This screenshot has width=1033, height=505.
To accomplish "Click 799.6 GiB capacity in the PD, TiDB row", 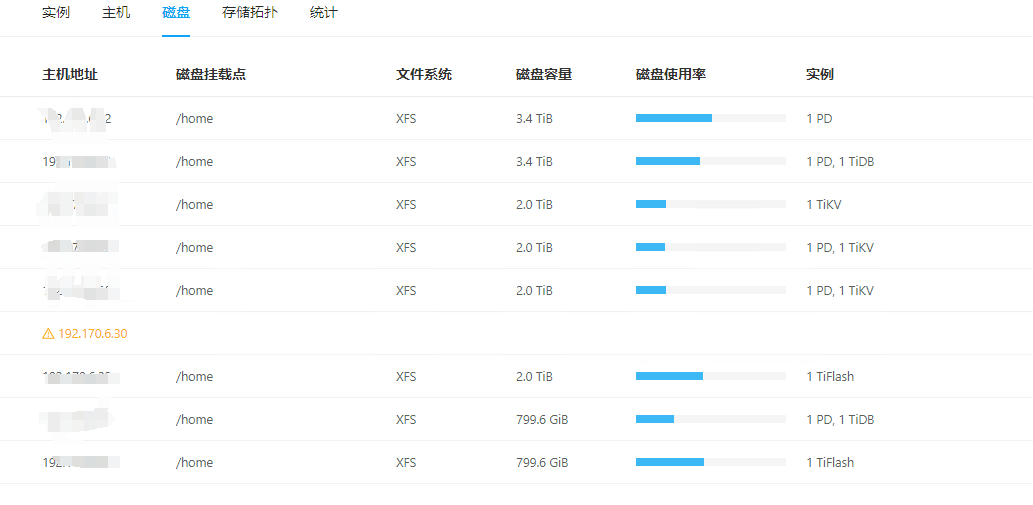I will (542, 419).
